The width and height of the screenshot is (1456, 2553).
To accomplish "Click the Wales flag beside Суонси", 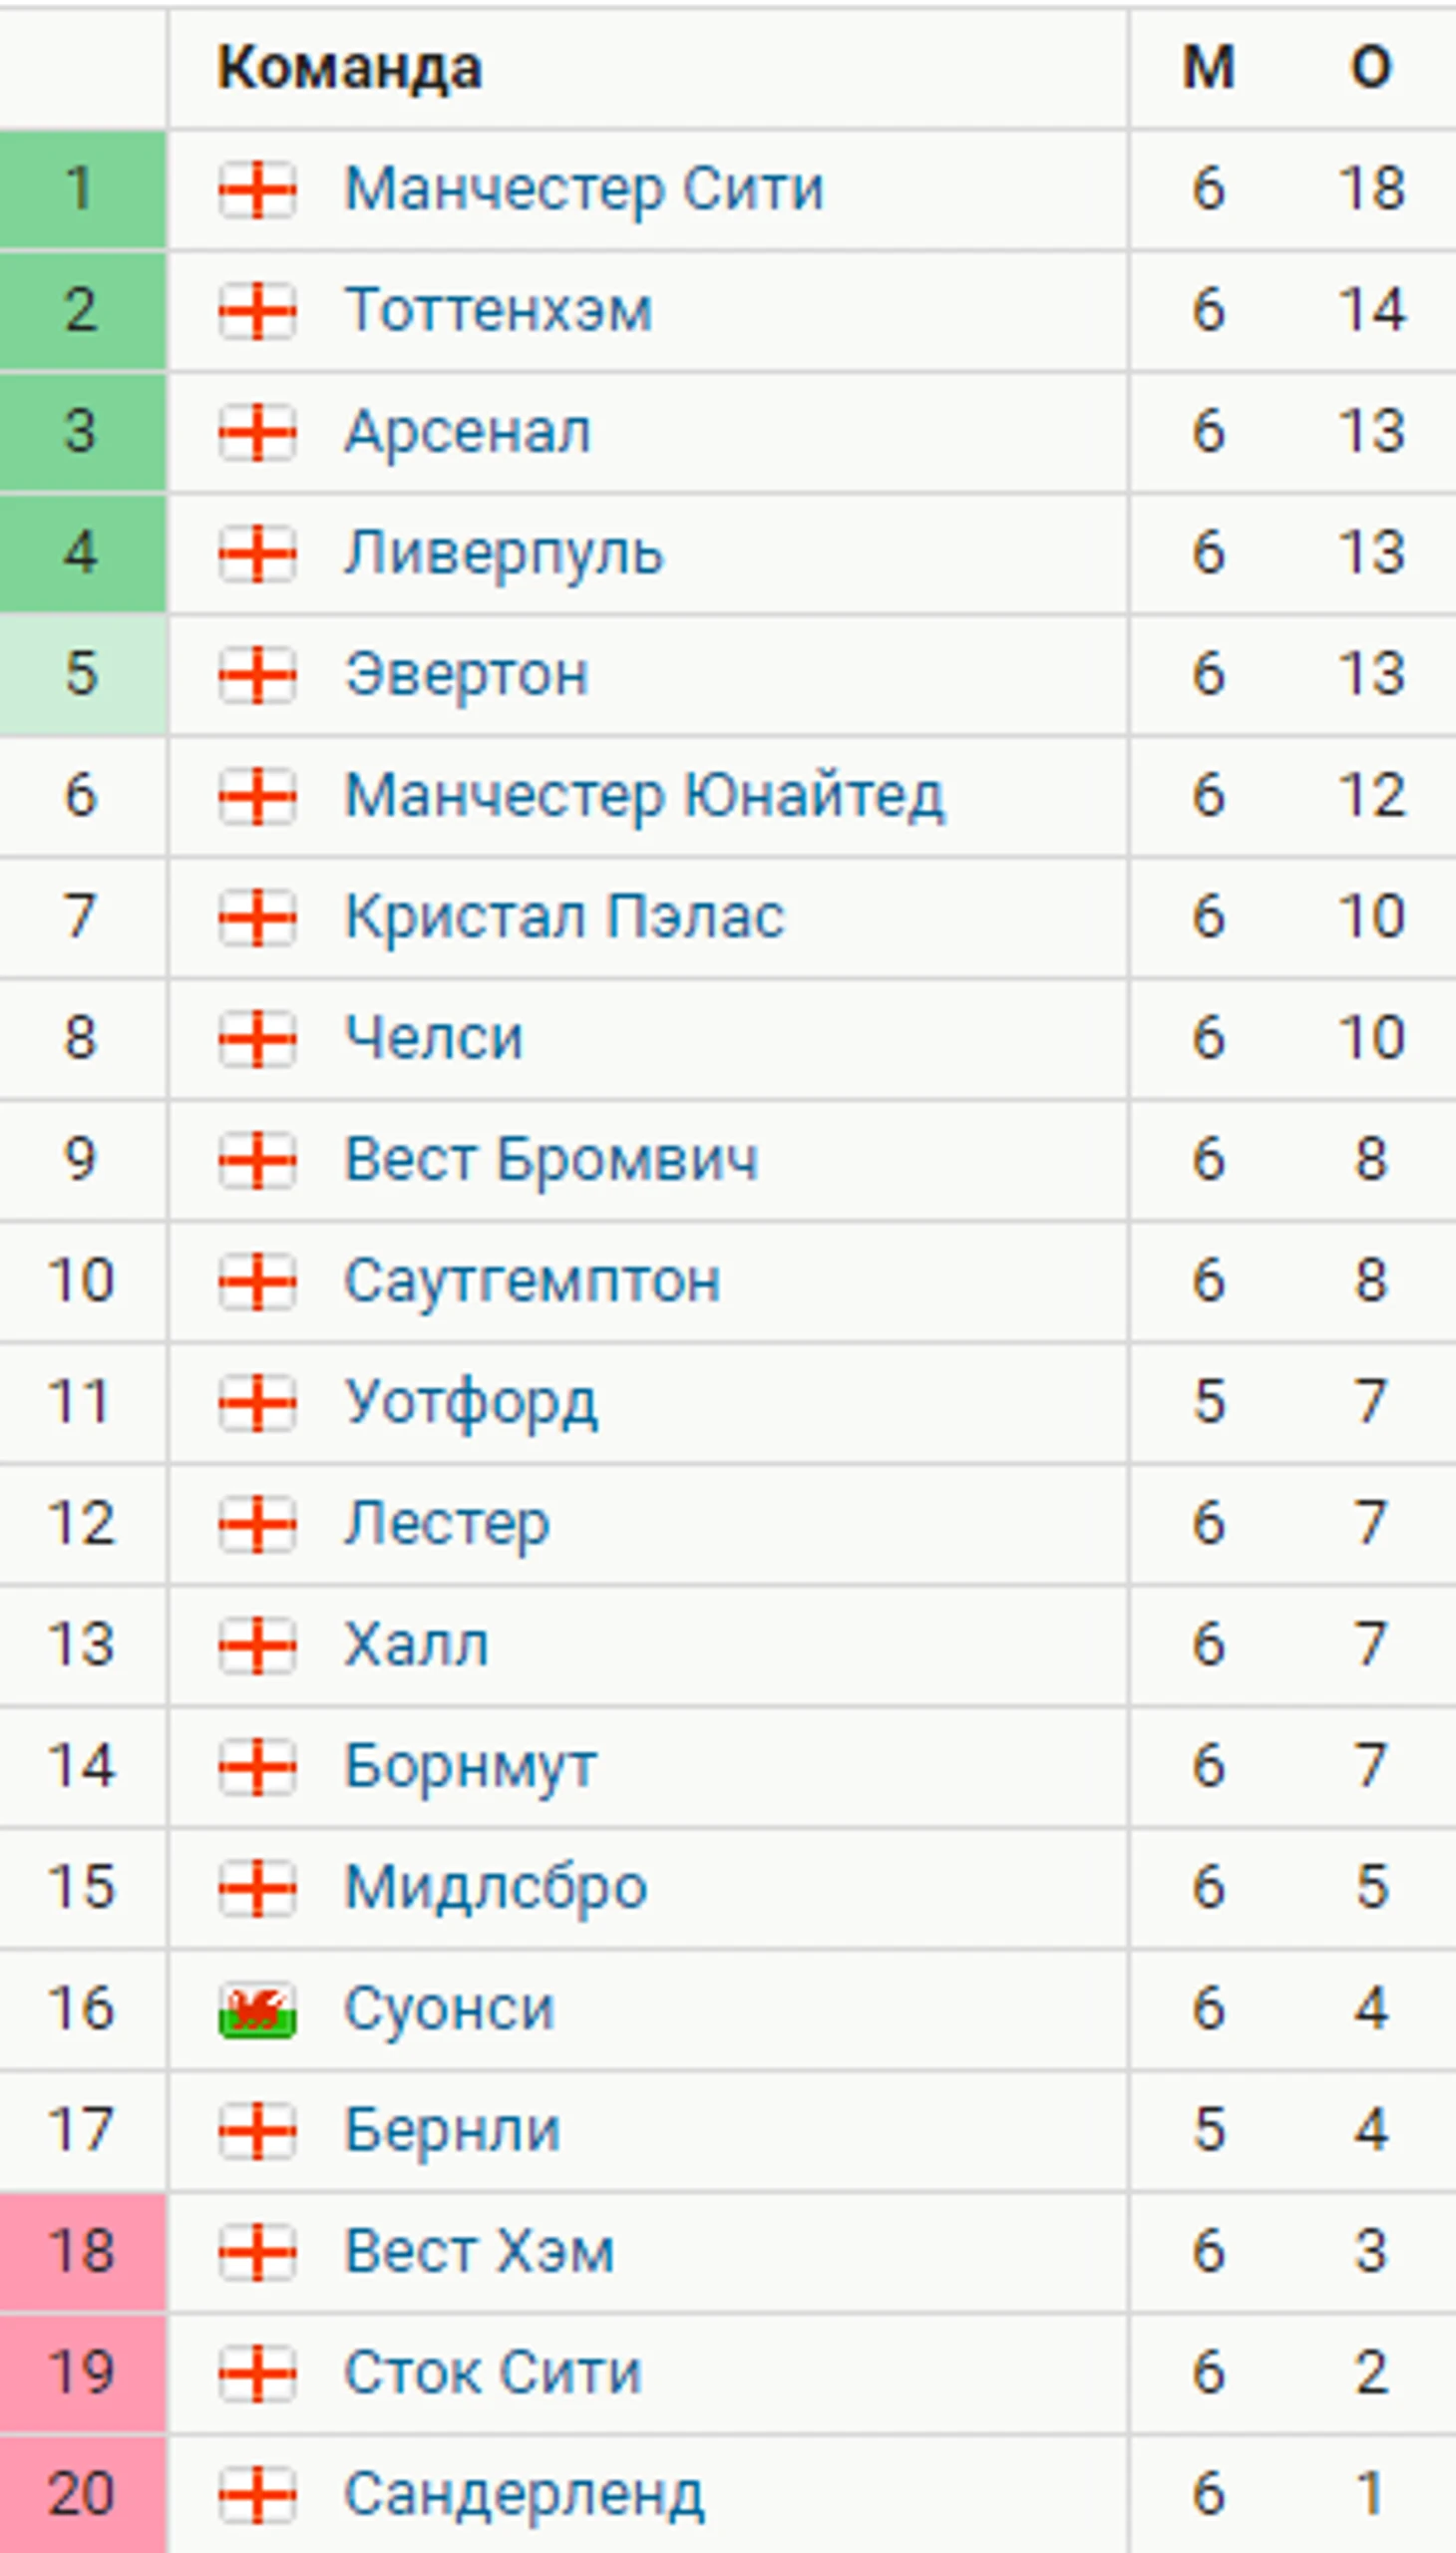I will click(257, 2010).
